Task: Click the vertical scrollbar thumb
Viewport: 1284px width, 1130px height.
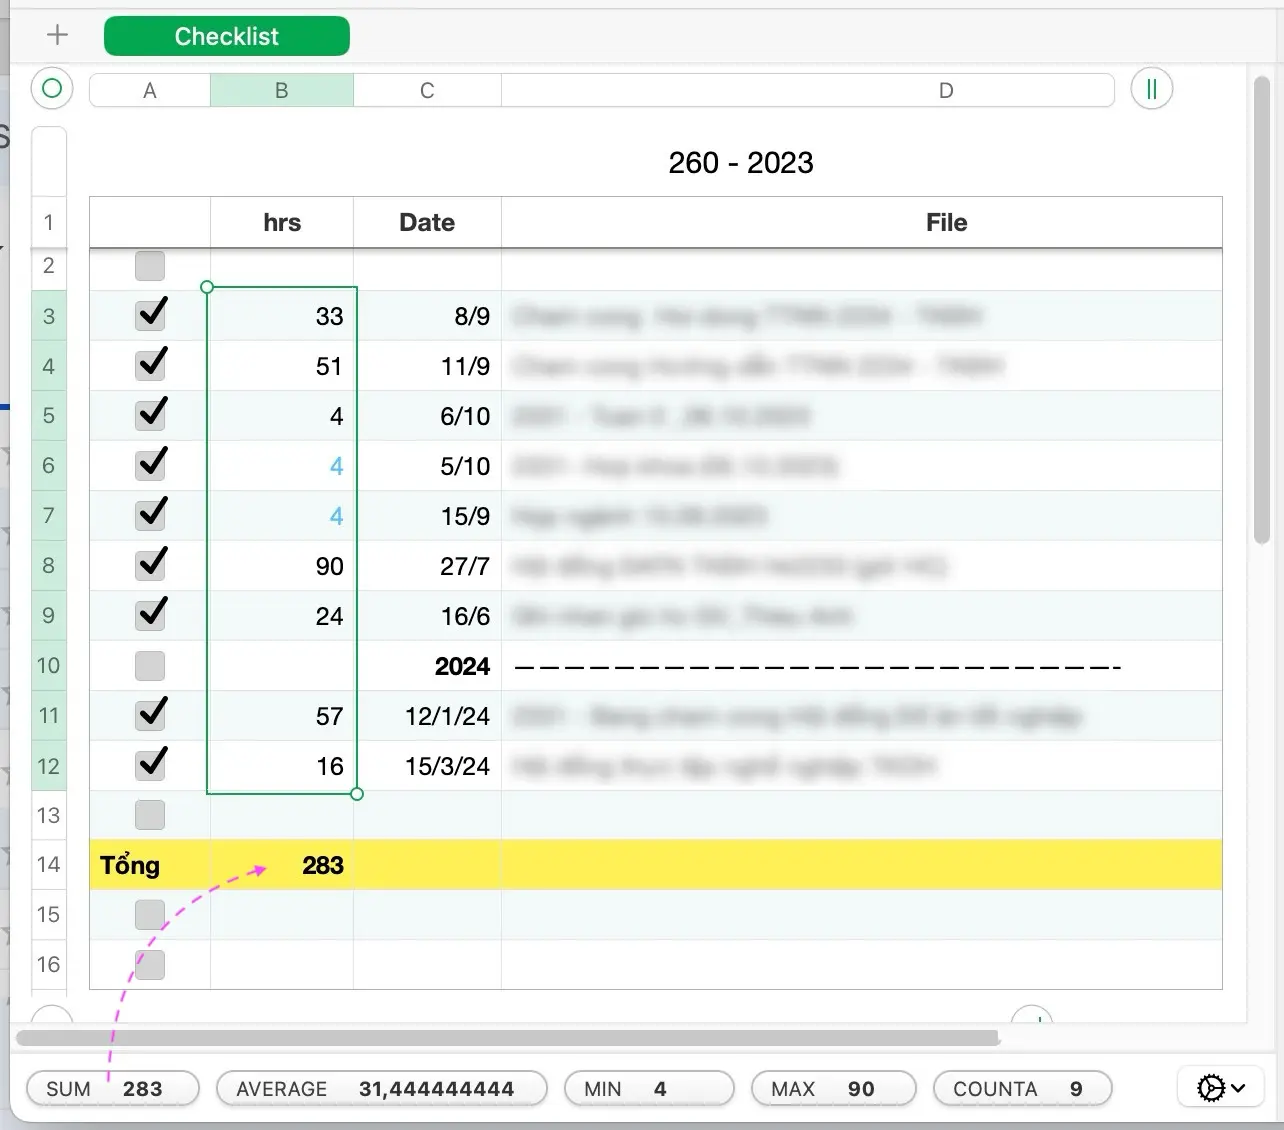Action: click(x=1262, y=310)
